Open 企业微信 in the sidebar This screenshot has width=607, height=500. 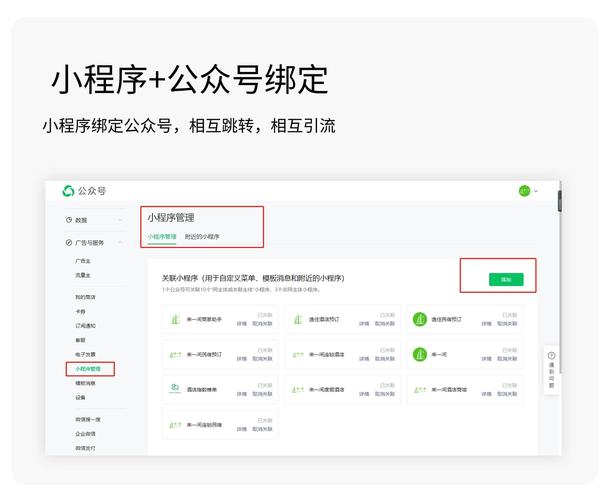coord(86,434)
